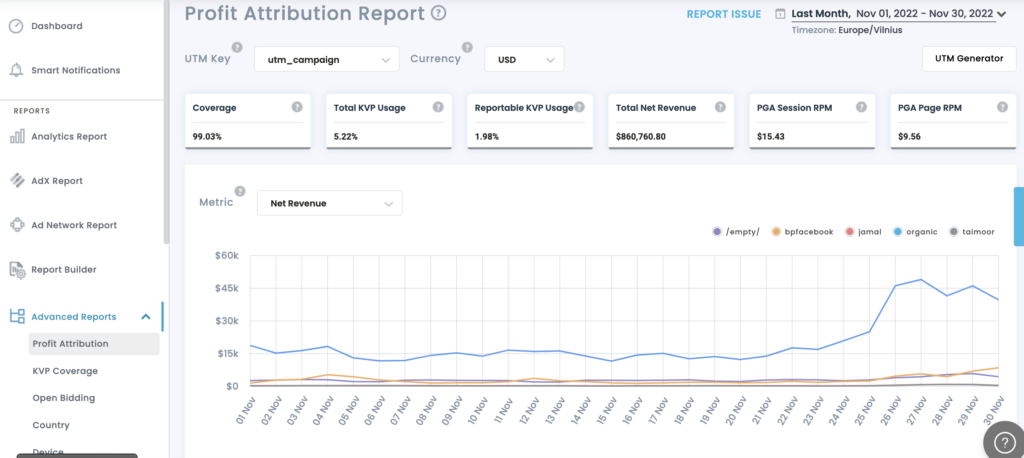
Task: Open the Net Revenue metric dropdown
Action: pos(329,203)
